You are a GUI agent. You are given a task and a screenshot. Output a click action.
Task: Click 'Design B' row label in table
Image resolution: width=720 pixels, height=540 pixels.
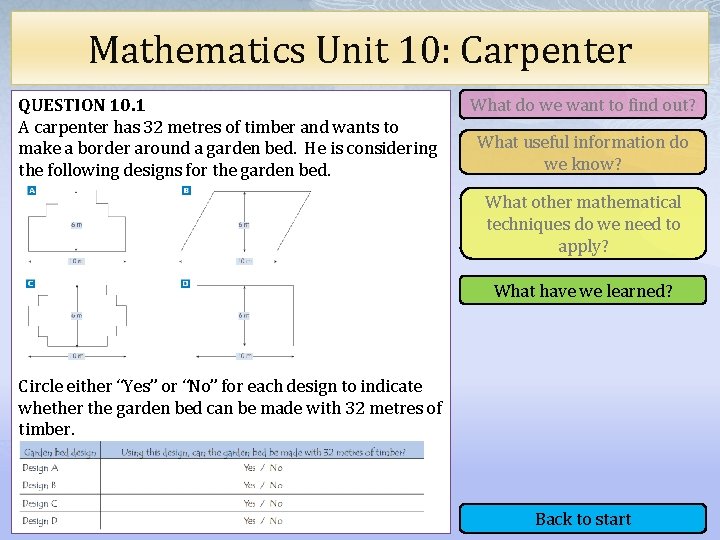click(39, 485)
